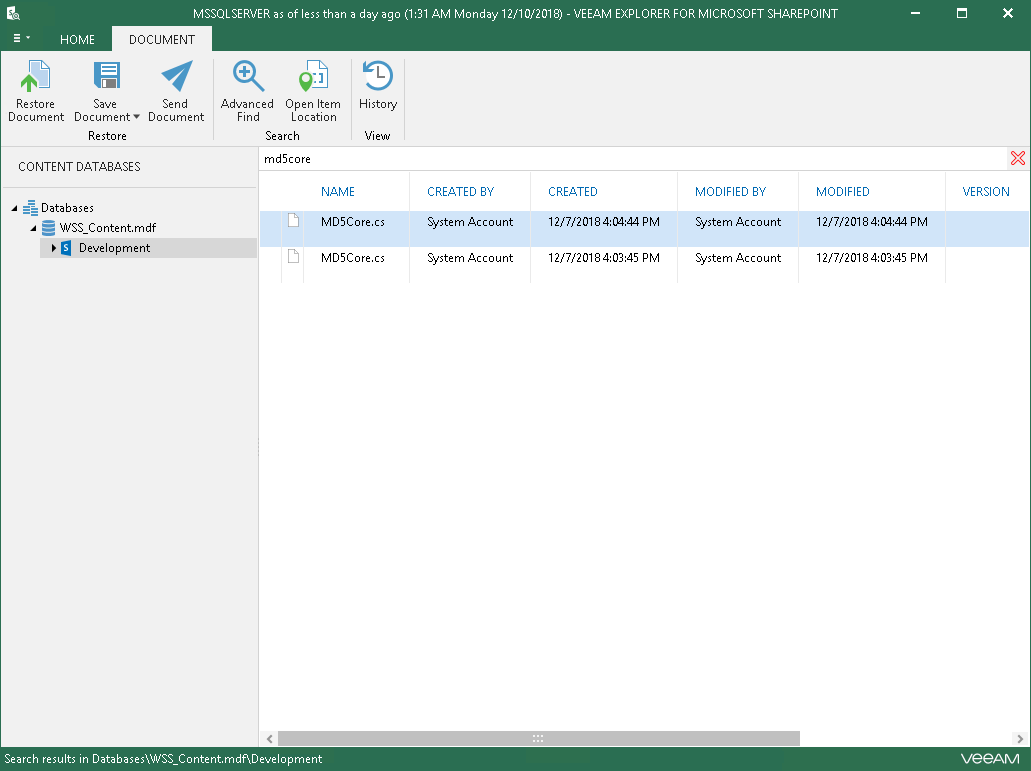1031x771 pixels.
Task: Click the WSS_Content.mdf database cylinder icon
Action: click(49, 228)
